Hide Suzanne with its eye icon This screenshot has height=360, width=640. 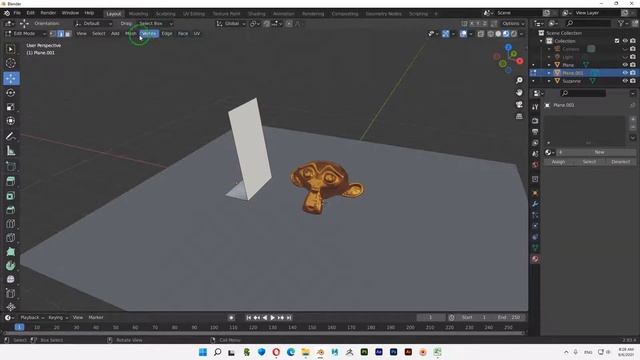coord(625,81)
